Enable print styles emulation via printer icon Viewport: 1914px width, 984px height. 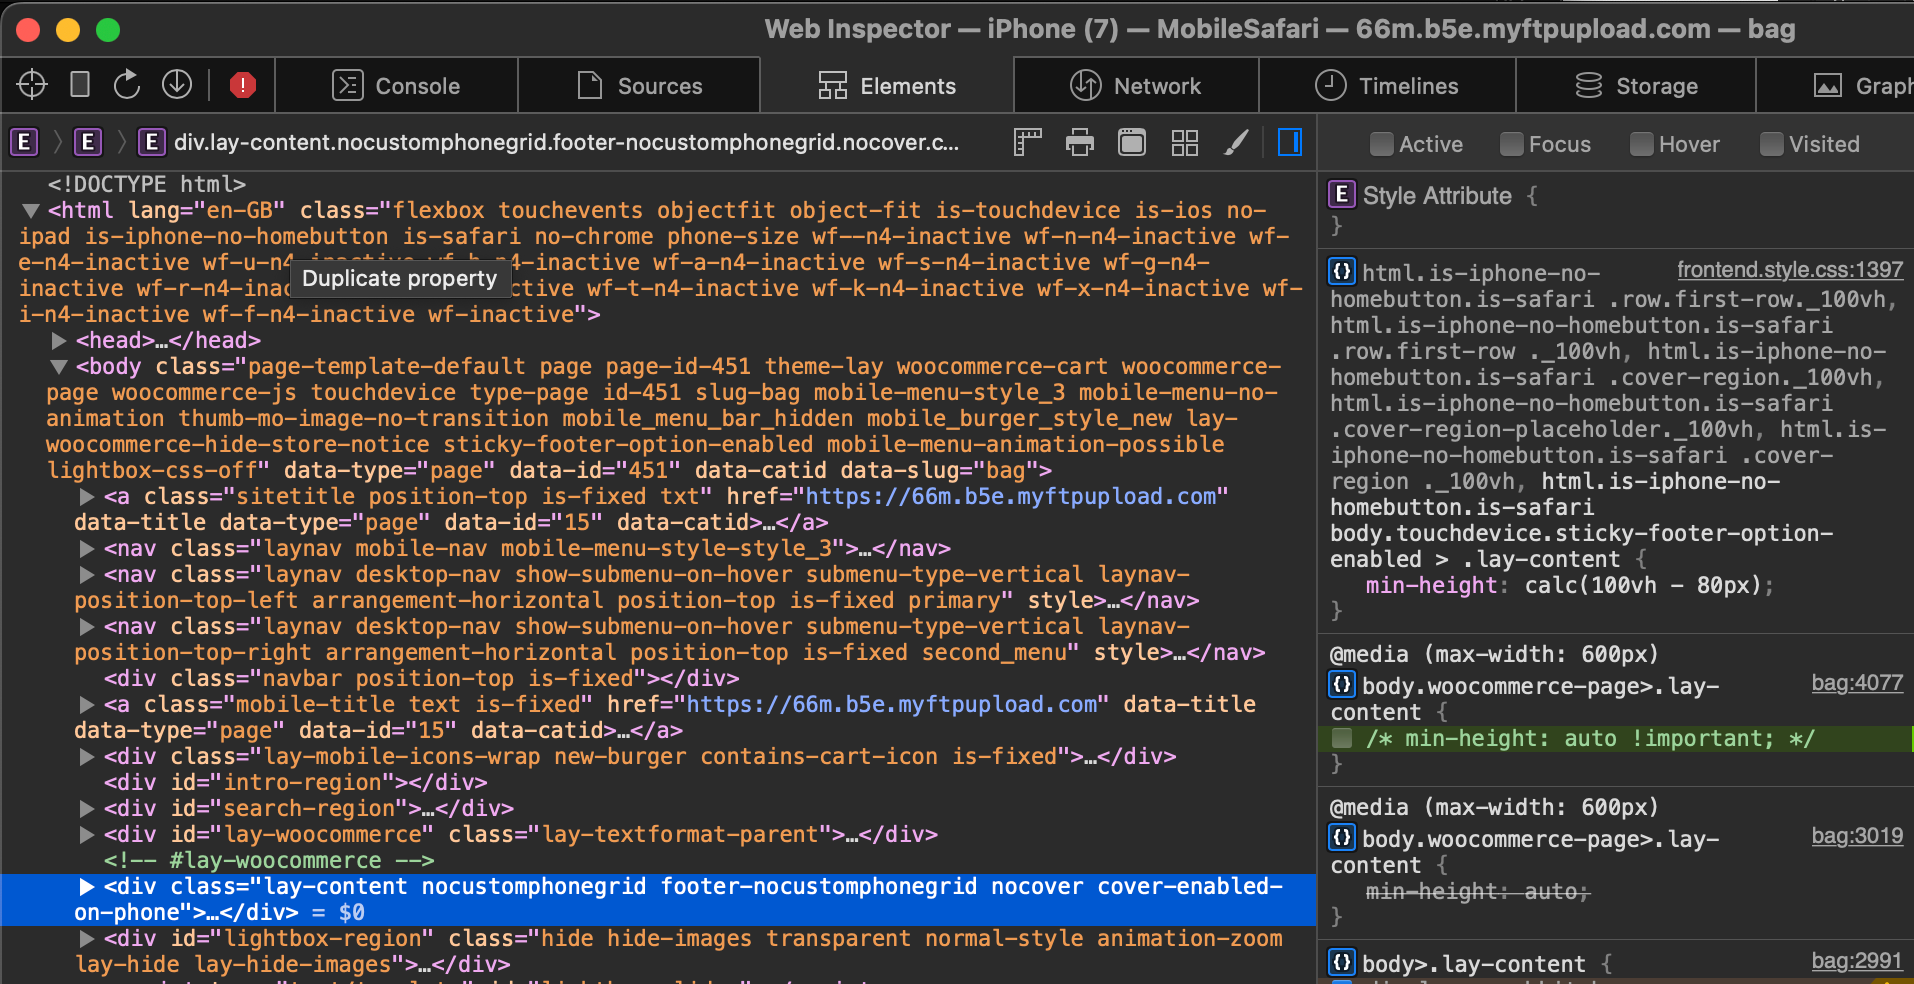(1080, 142)
